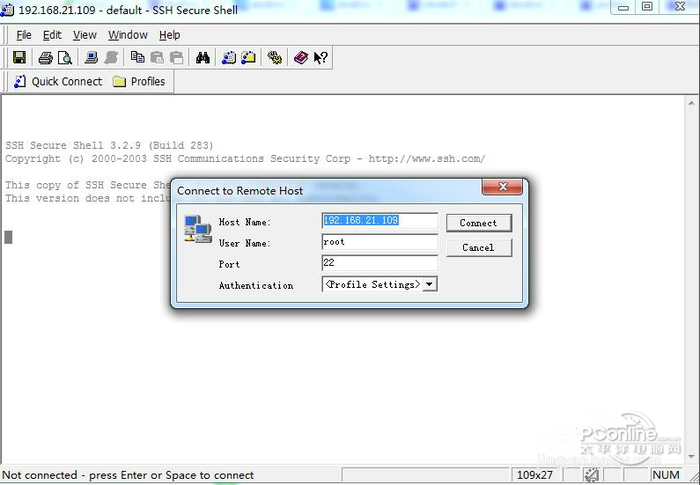Image resolution: width=700 pixels, height=485 pixels.
Task: Click the application icon in title bar
Action: (x=7, y=9)
